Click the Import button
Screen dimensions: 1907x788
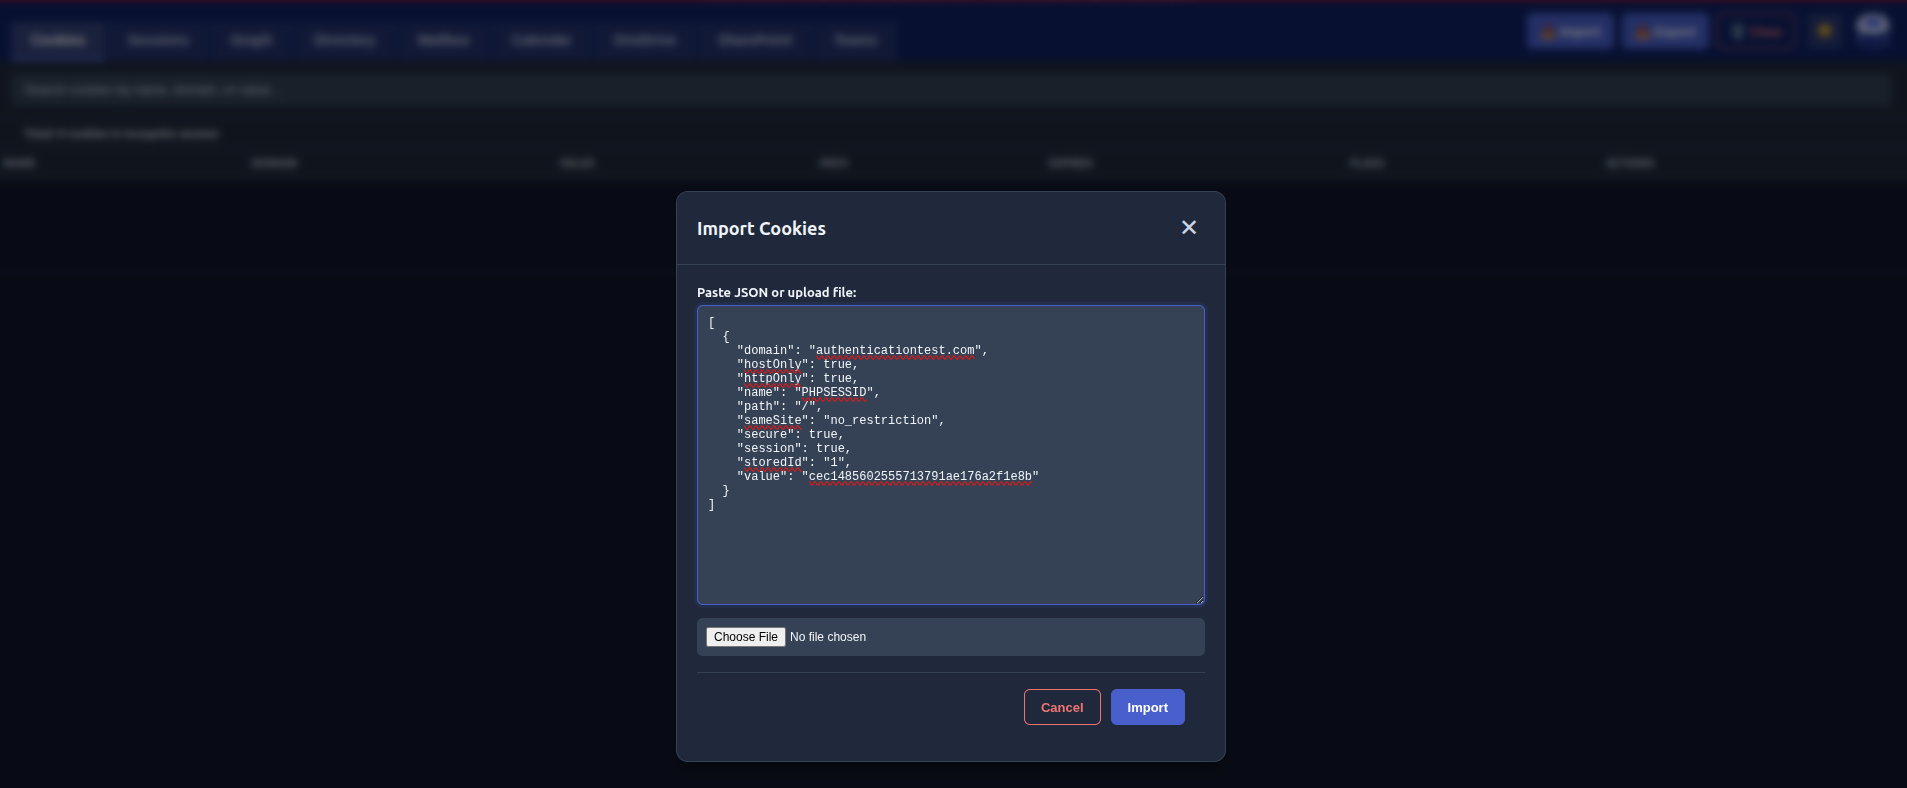point(1147,707)
